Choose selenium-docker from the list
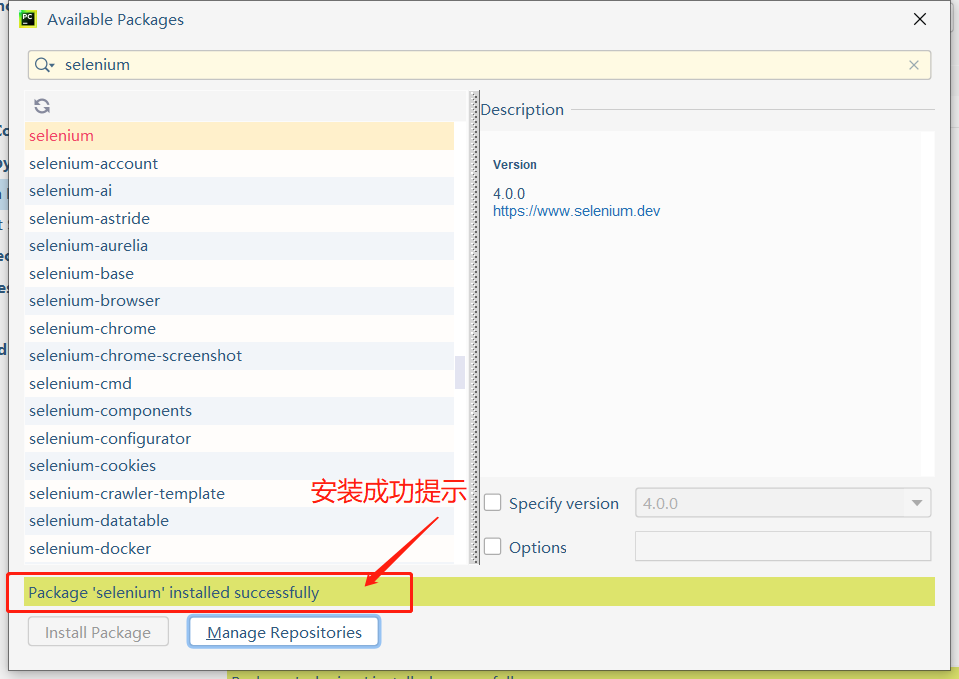 click(x=239, y=548)
